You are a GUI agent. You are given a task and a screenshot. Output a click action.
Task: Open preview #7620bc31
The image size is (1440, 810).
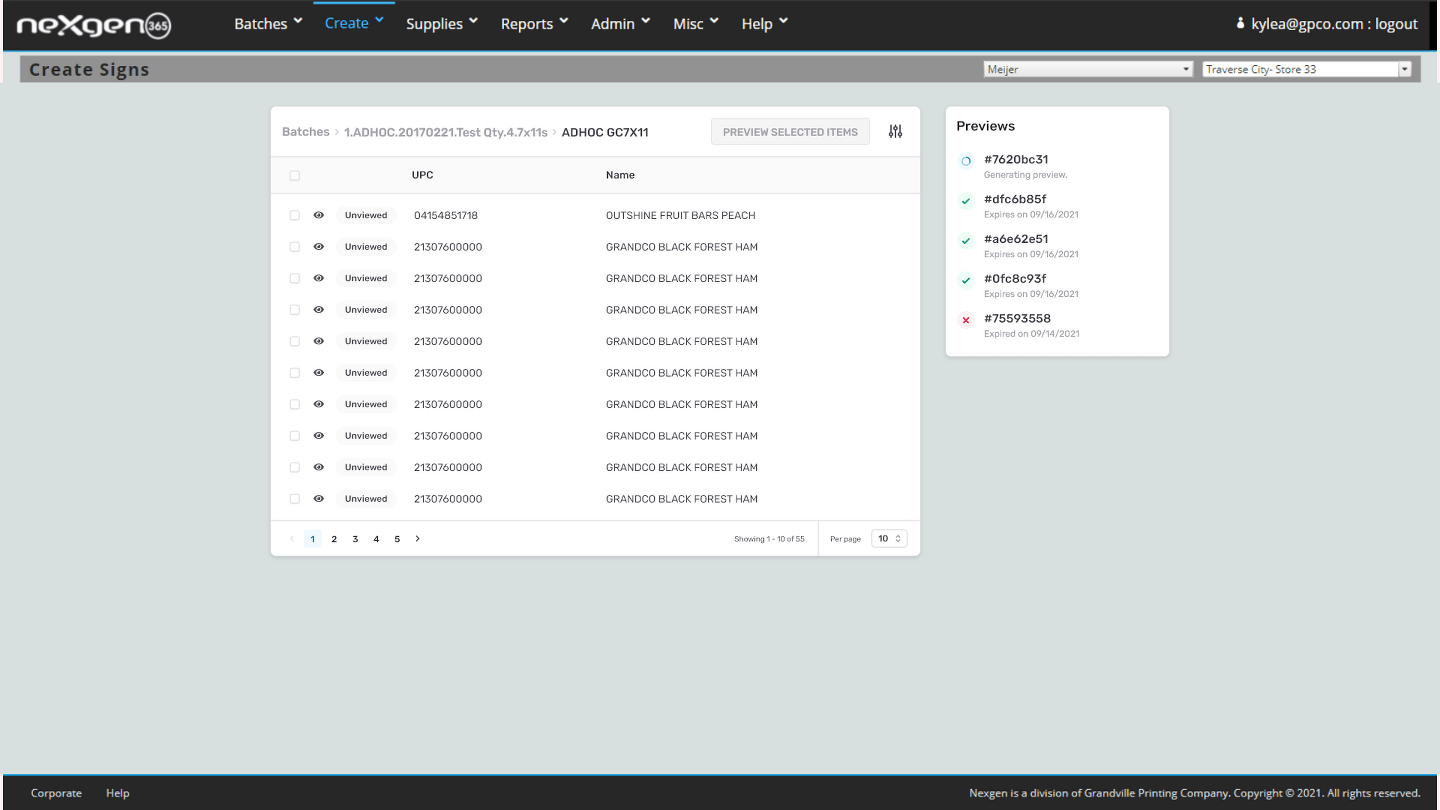click(x=1016, y=159)
